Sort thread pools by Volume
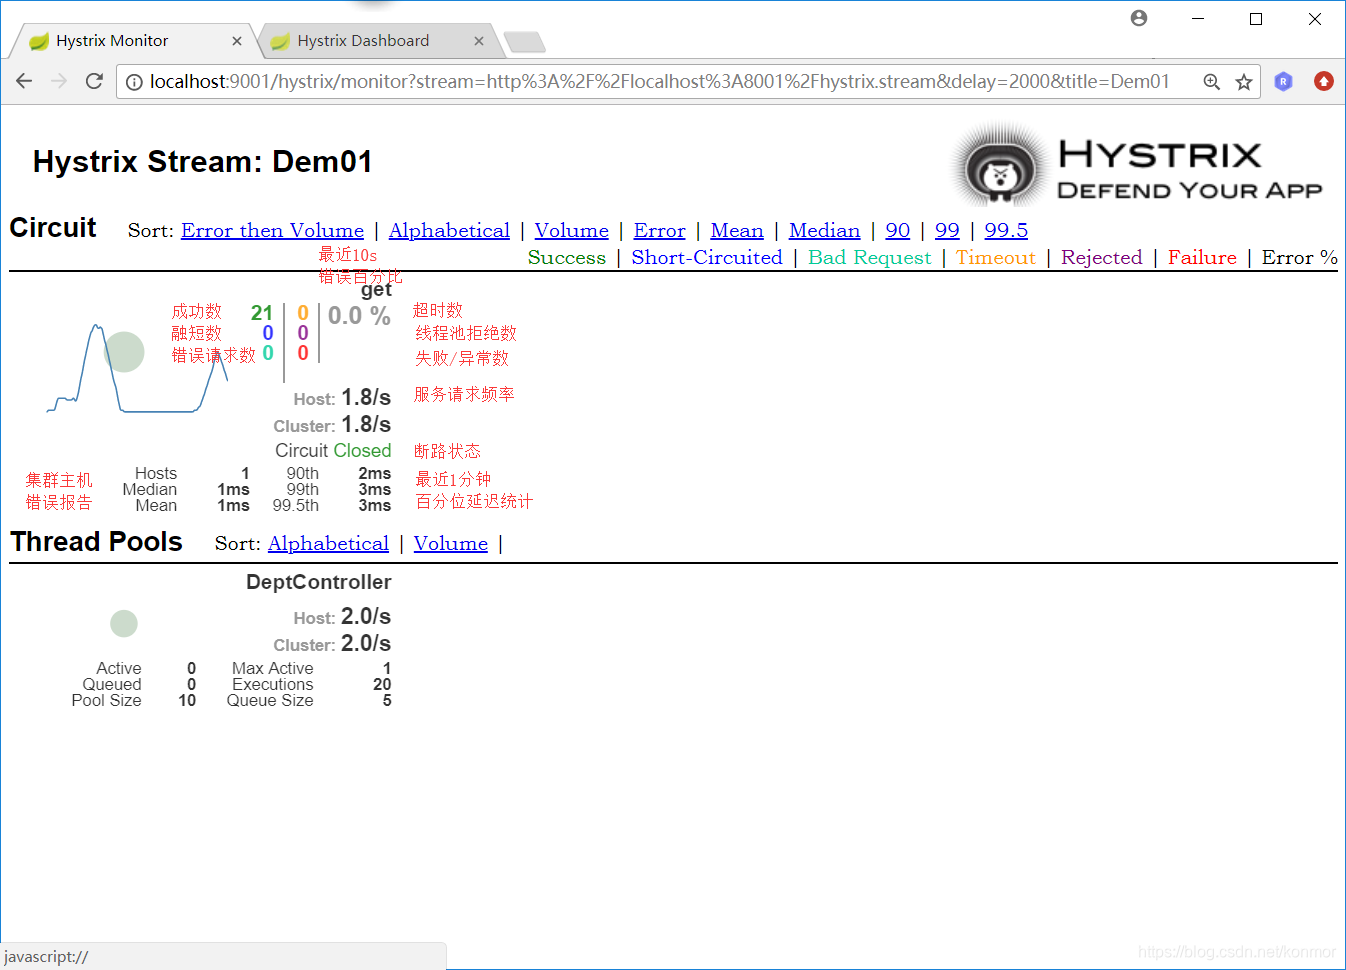Image resolution: width=1346 pixels, height=970 pixels. 451,543
